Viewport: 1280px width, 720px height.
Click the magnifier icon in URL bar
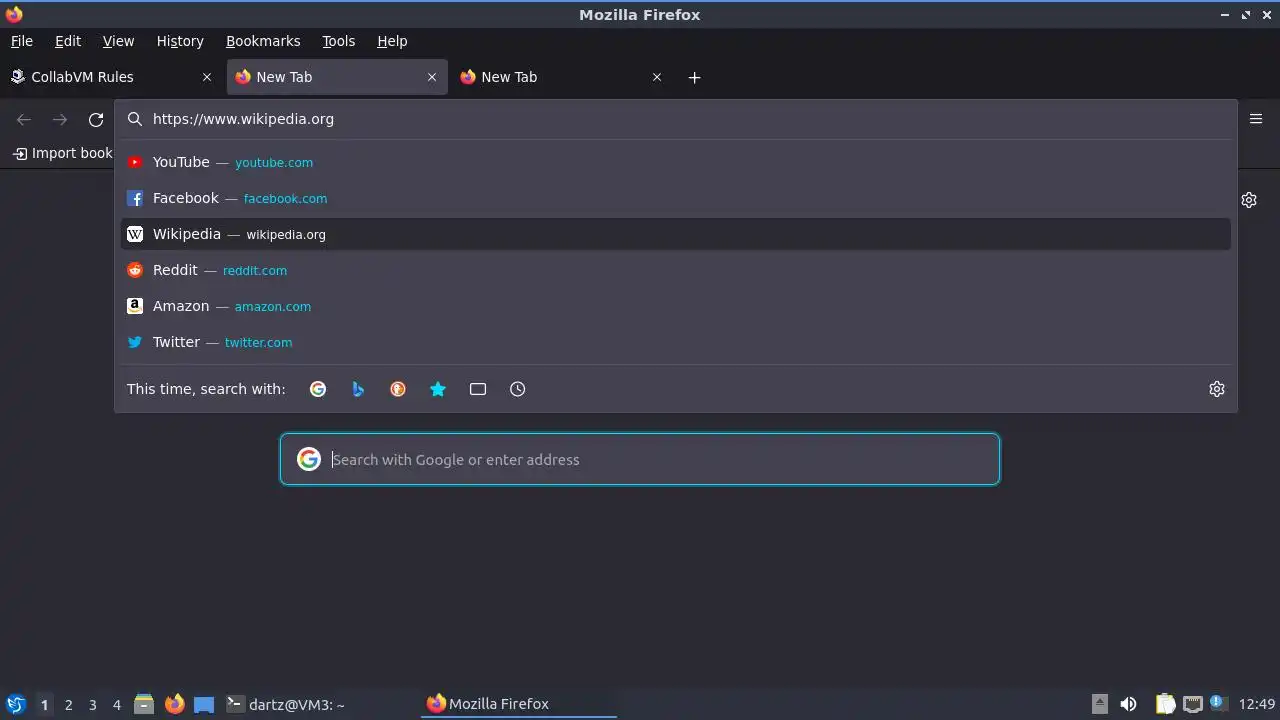(x=135, y=119)
